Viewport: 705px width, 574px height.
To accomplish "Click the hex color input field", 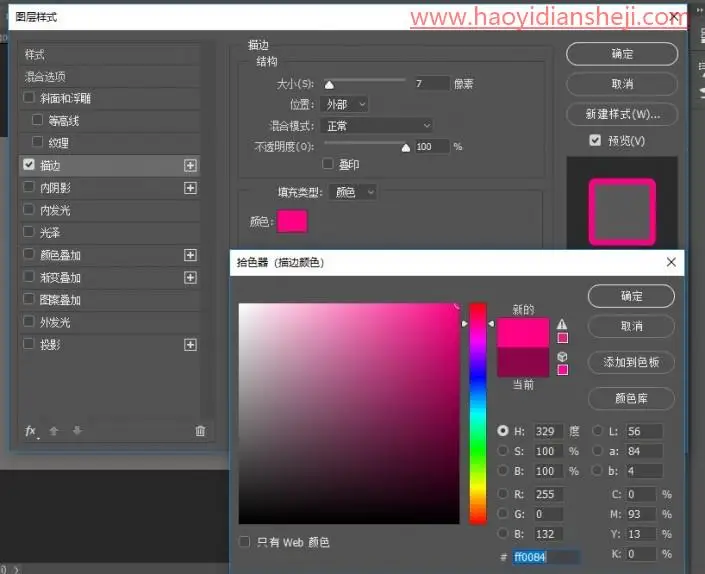I will [545, 557].
